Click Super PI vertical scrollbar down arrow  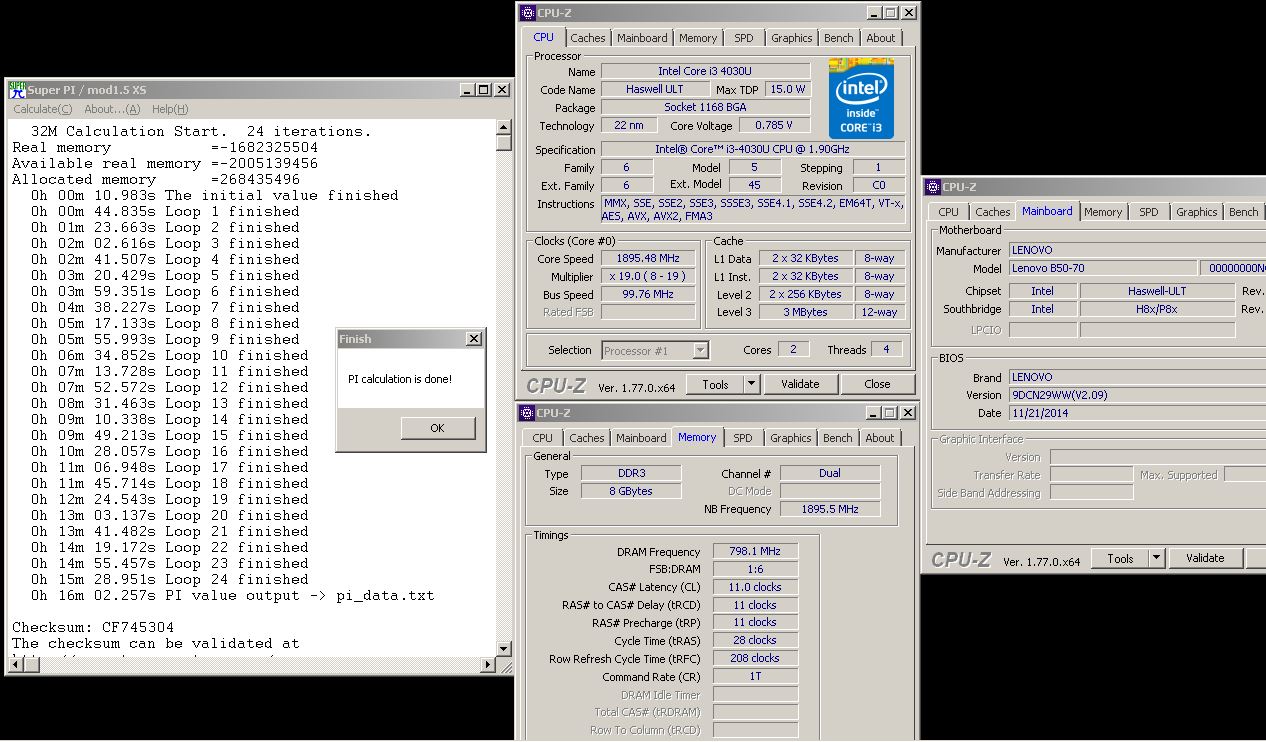tap(504, 649)
